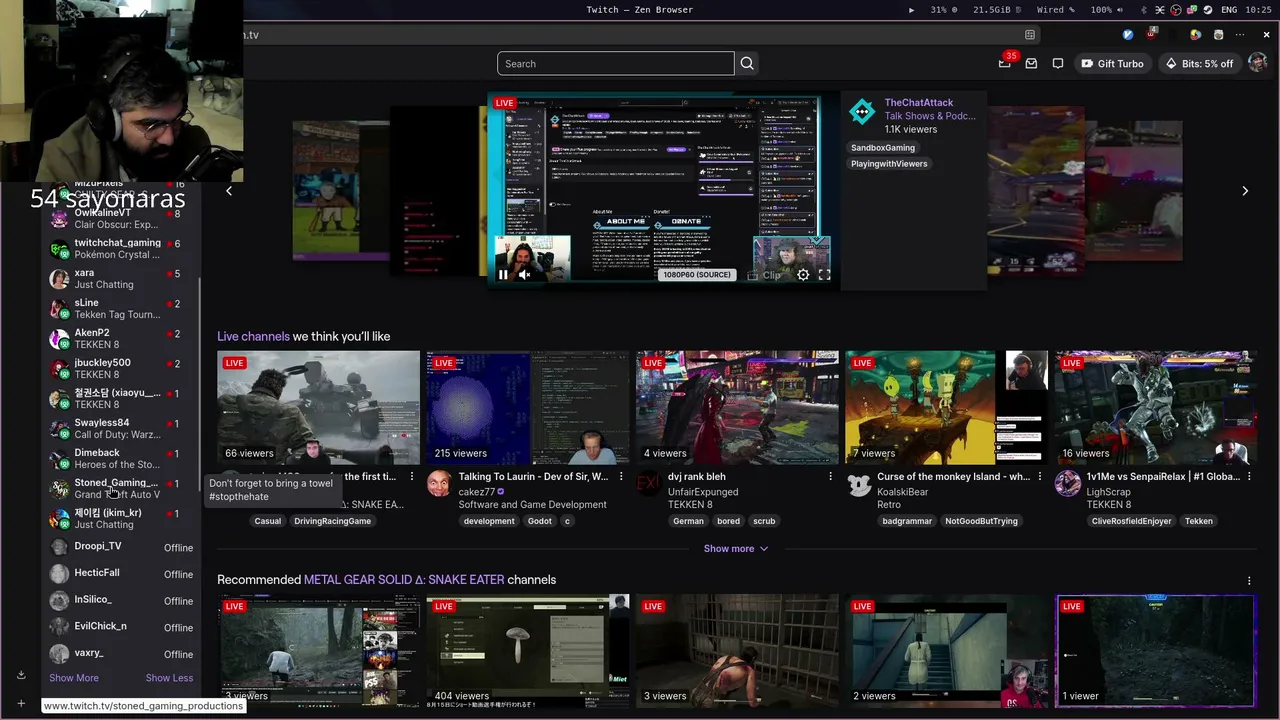Click the colorful circle extension icon

click(1195, 35)
